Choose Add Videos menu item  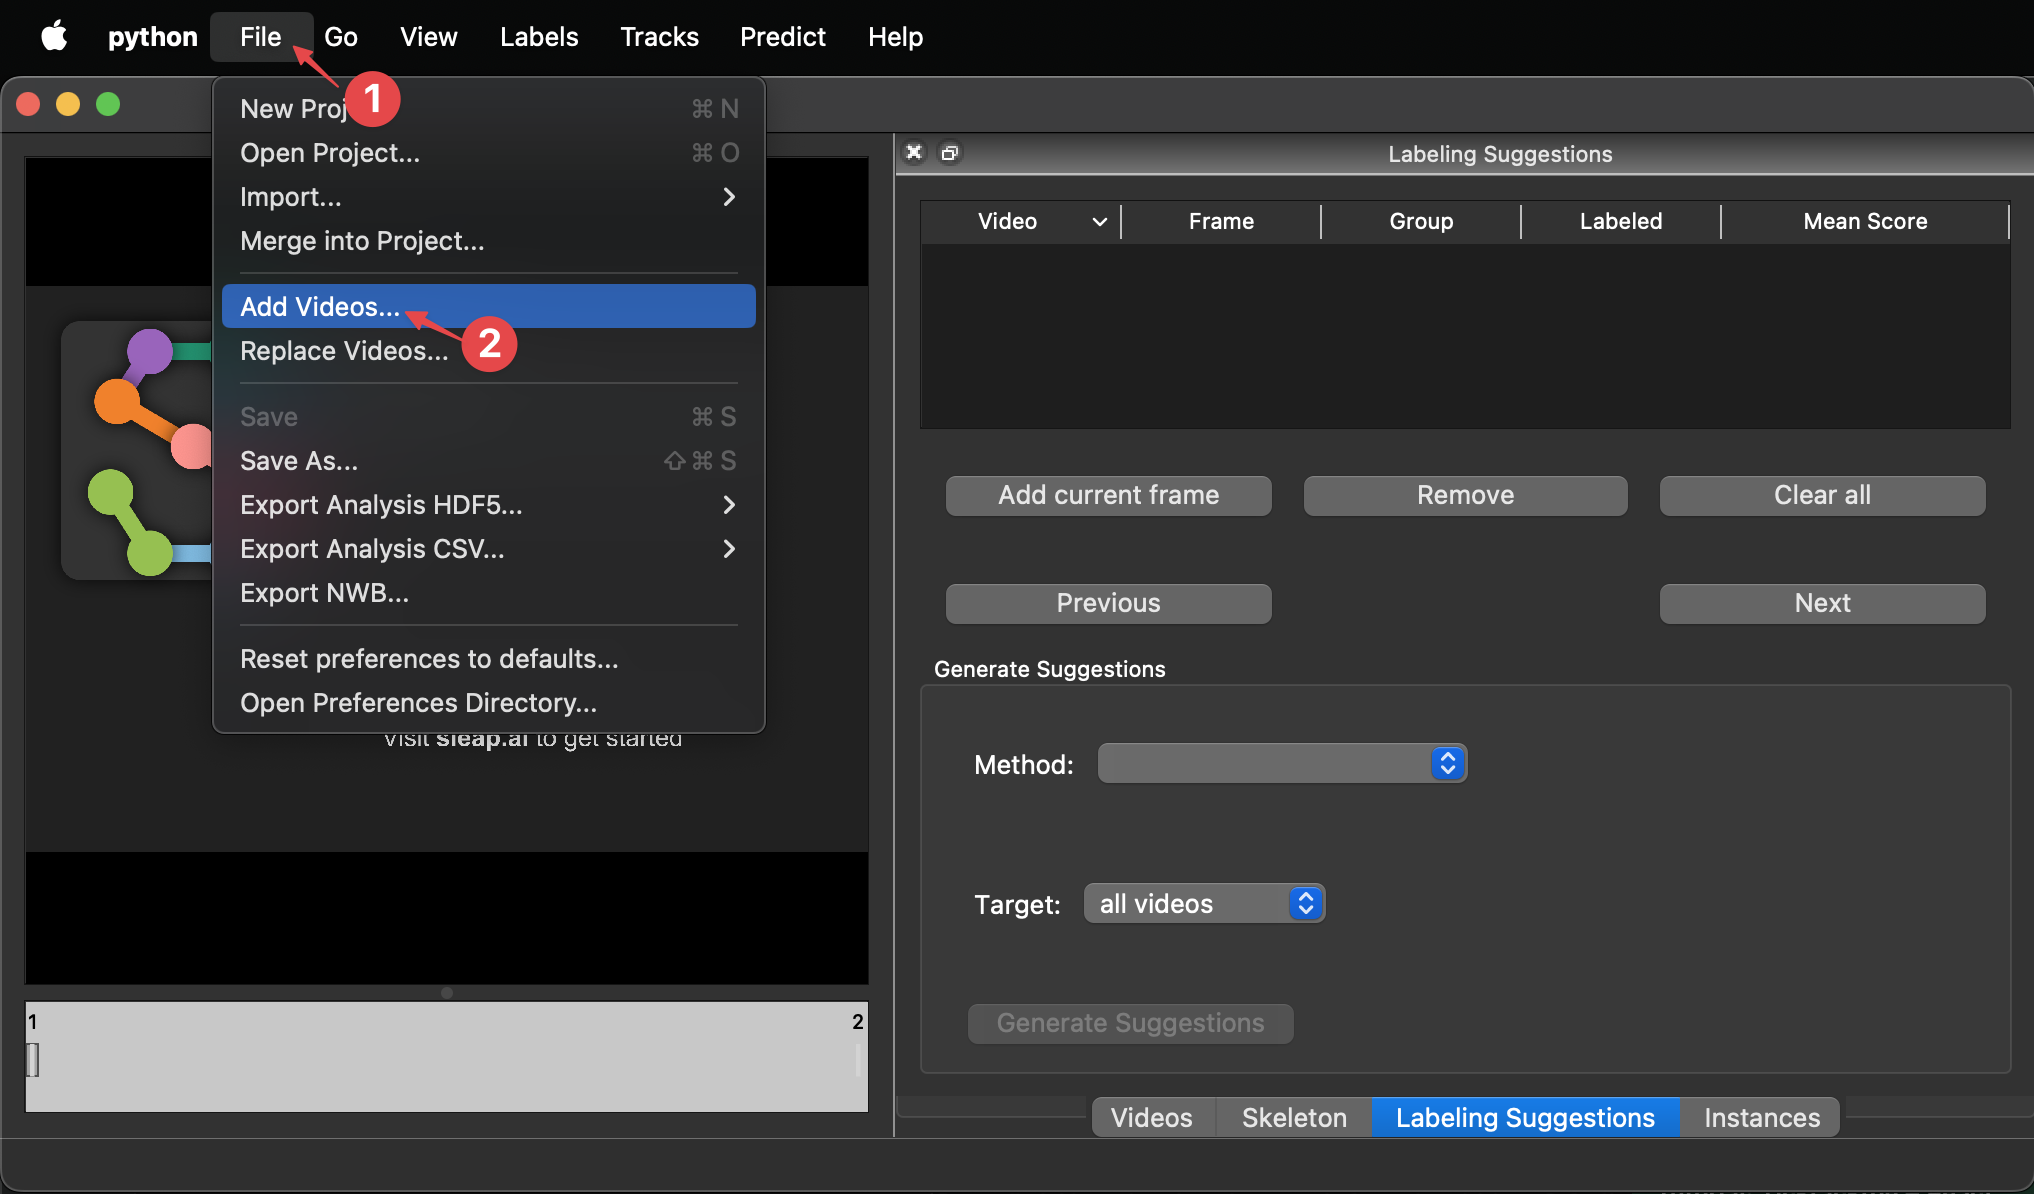coord(320,307)
